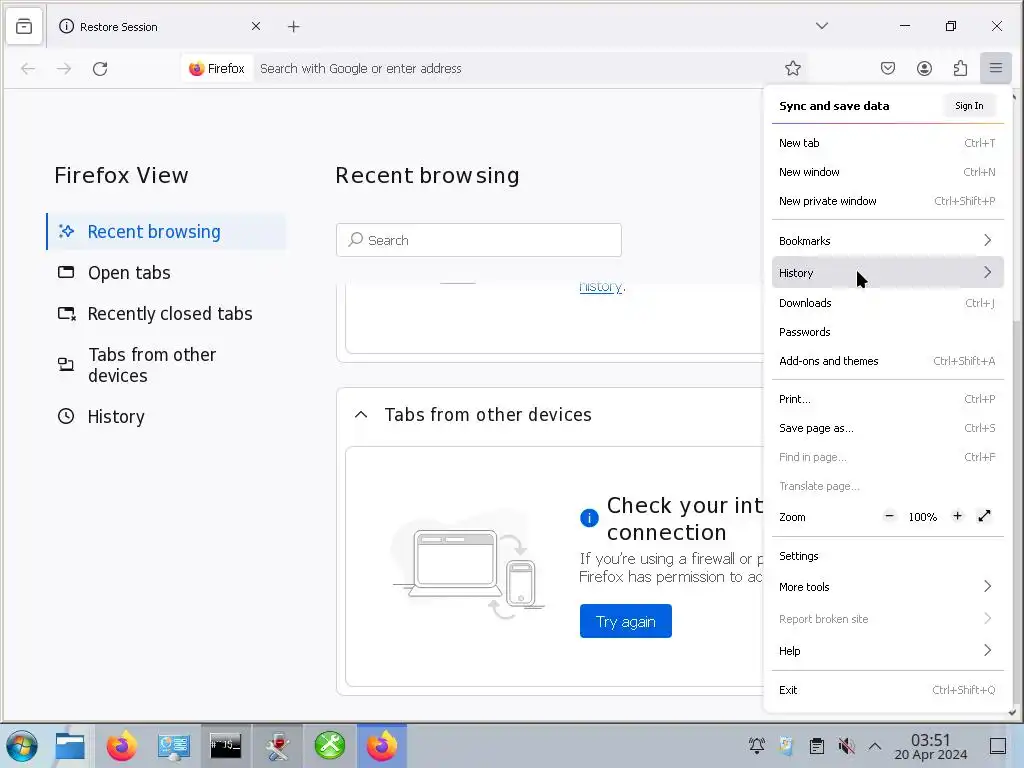Switch to active Firefox taskbar window
Image resolution: width=1024 pixels, height=768 pixels.
tap(382, 746)
